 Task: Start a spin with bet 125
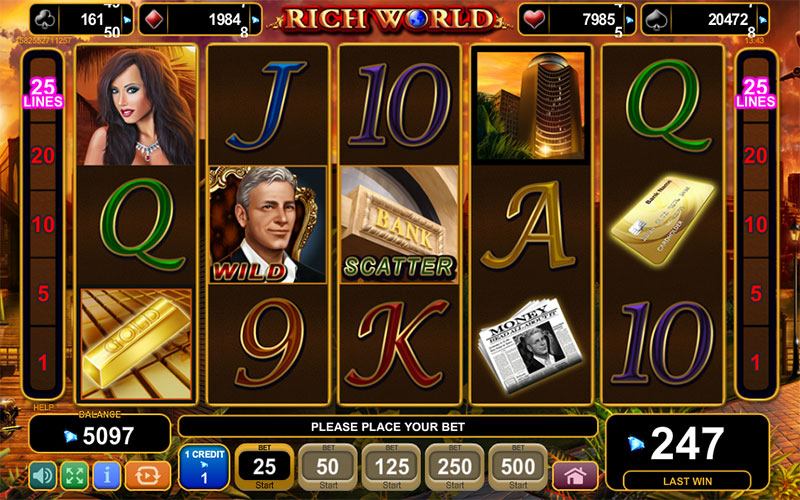click(391, 467)
